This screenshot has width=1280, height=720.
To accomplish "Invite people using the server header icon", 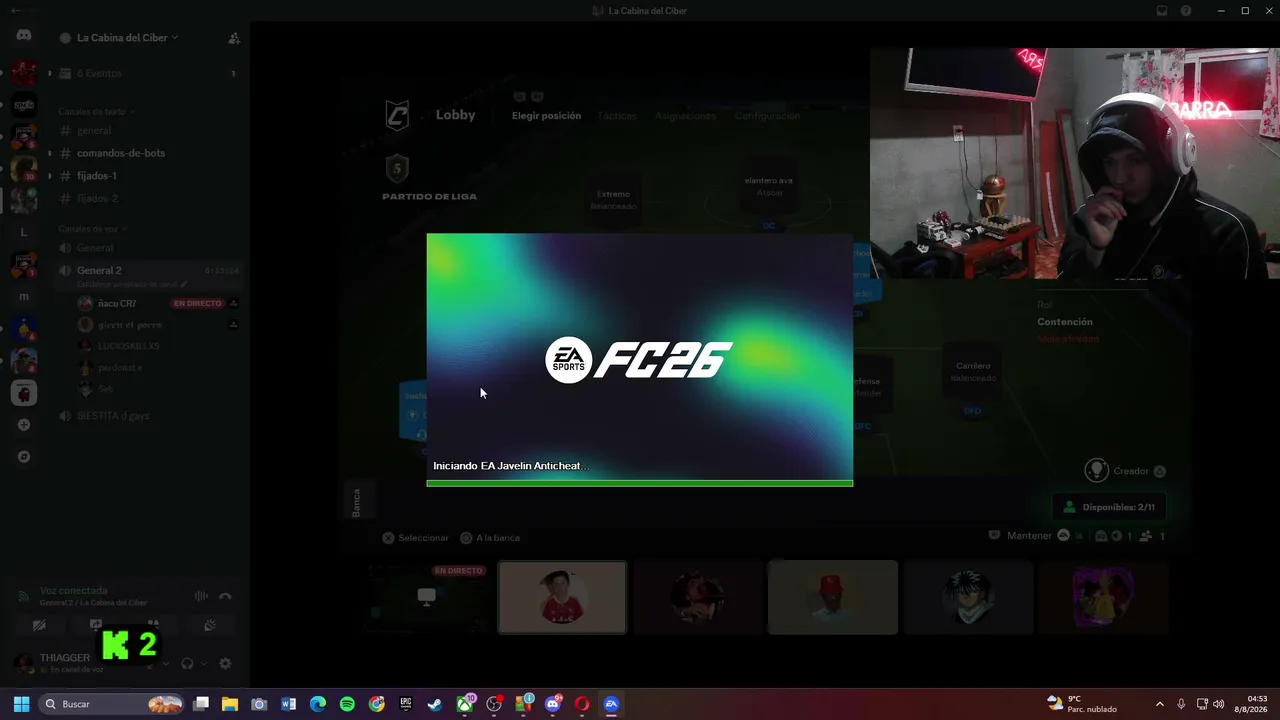I will click(234, 38).
